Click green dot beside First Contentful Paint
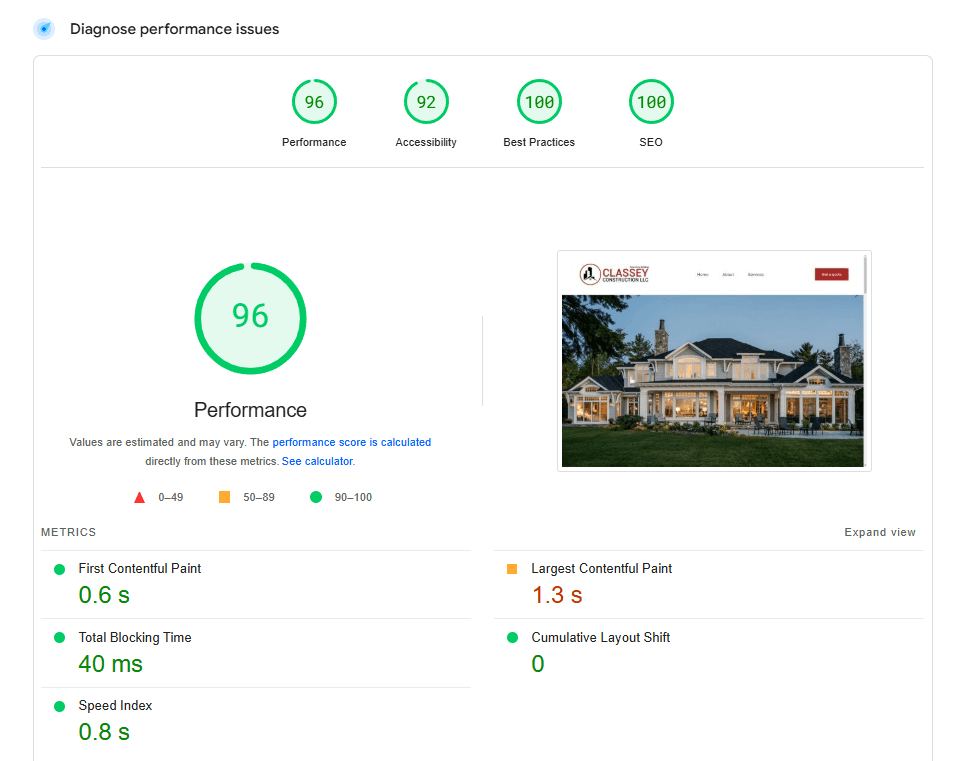 click(59, 569)
